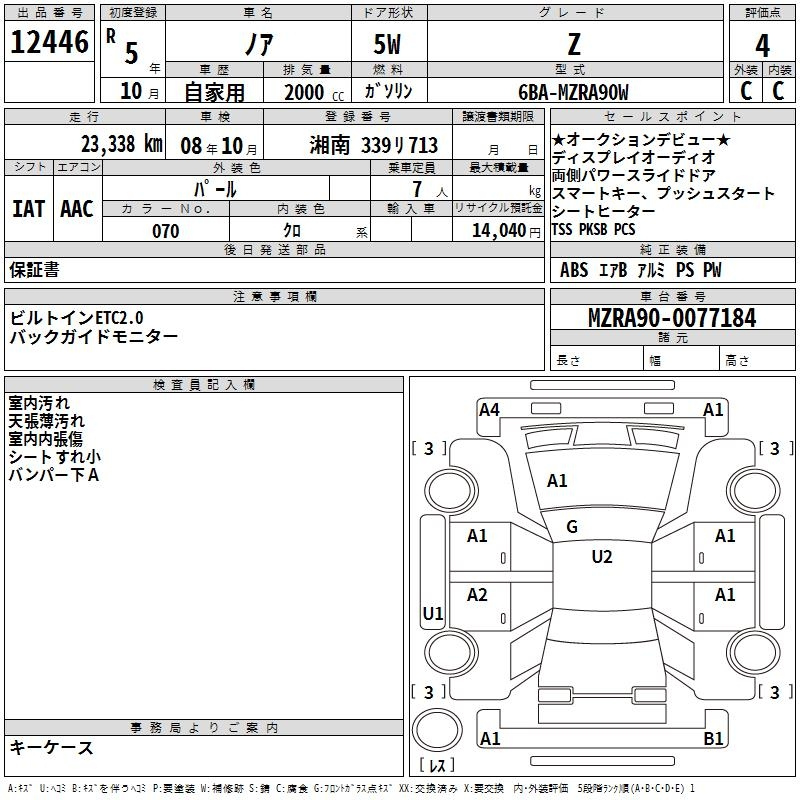Click the A1 scratch mark on the hood
Image resolution: width=800 pixels, height=800 pixels.
557,481
